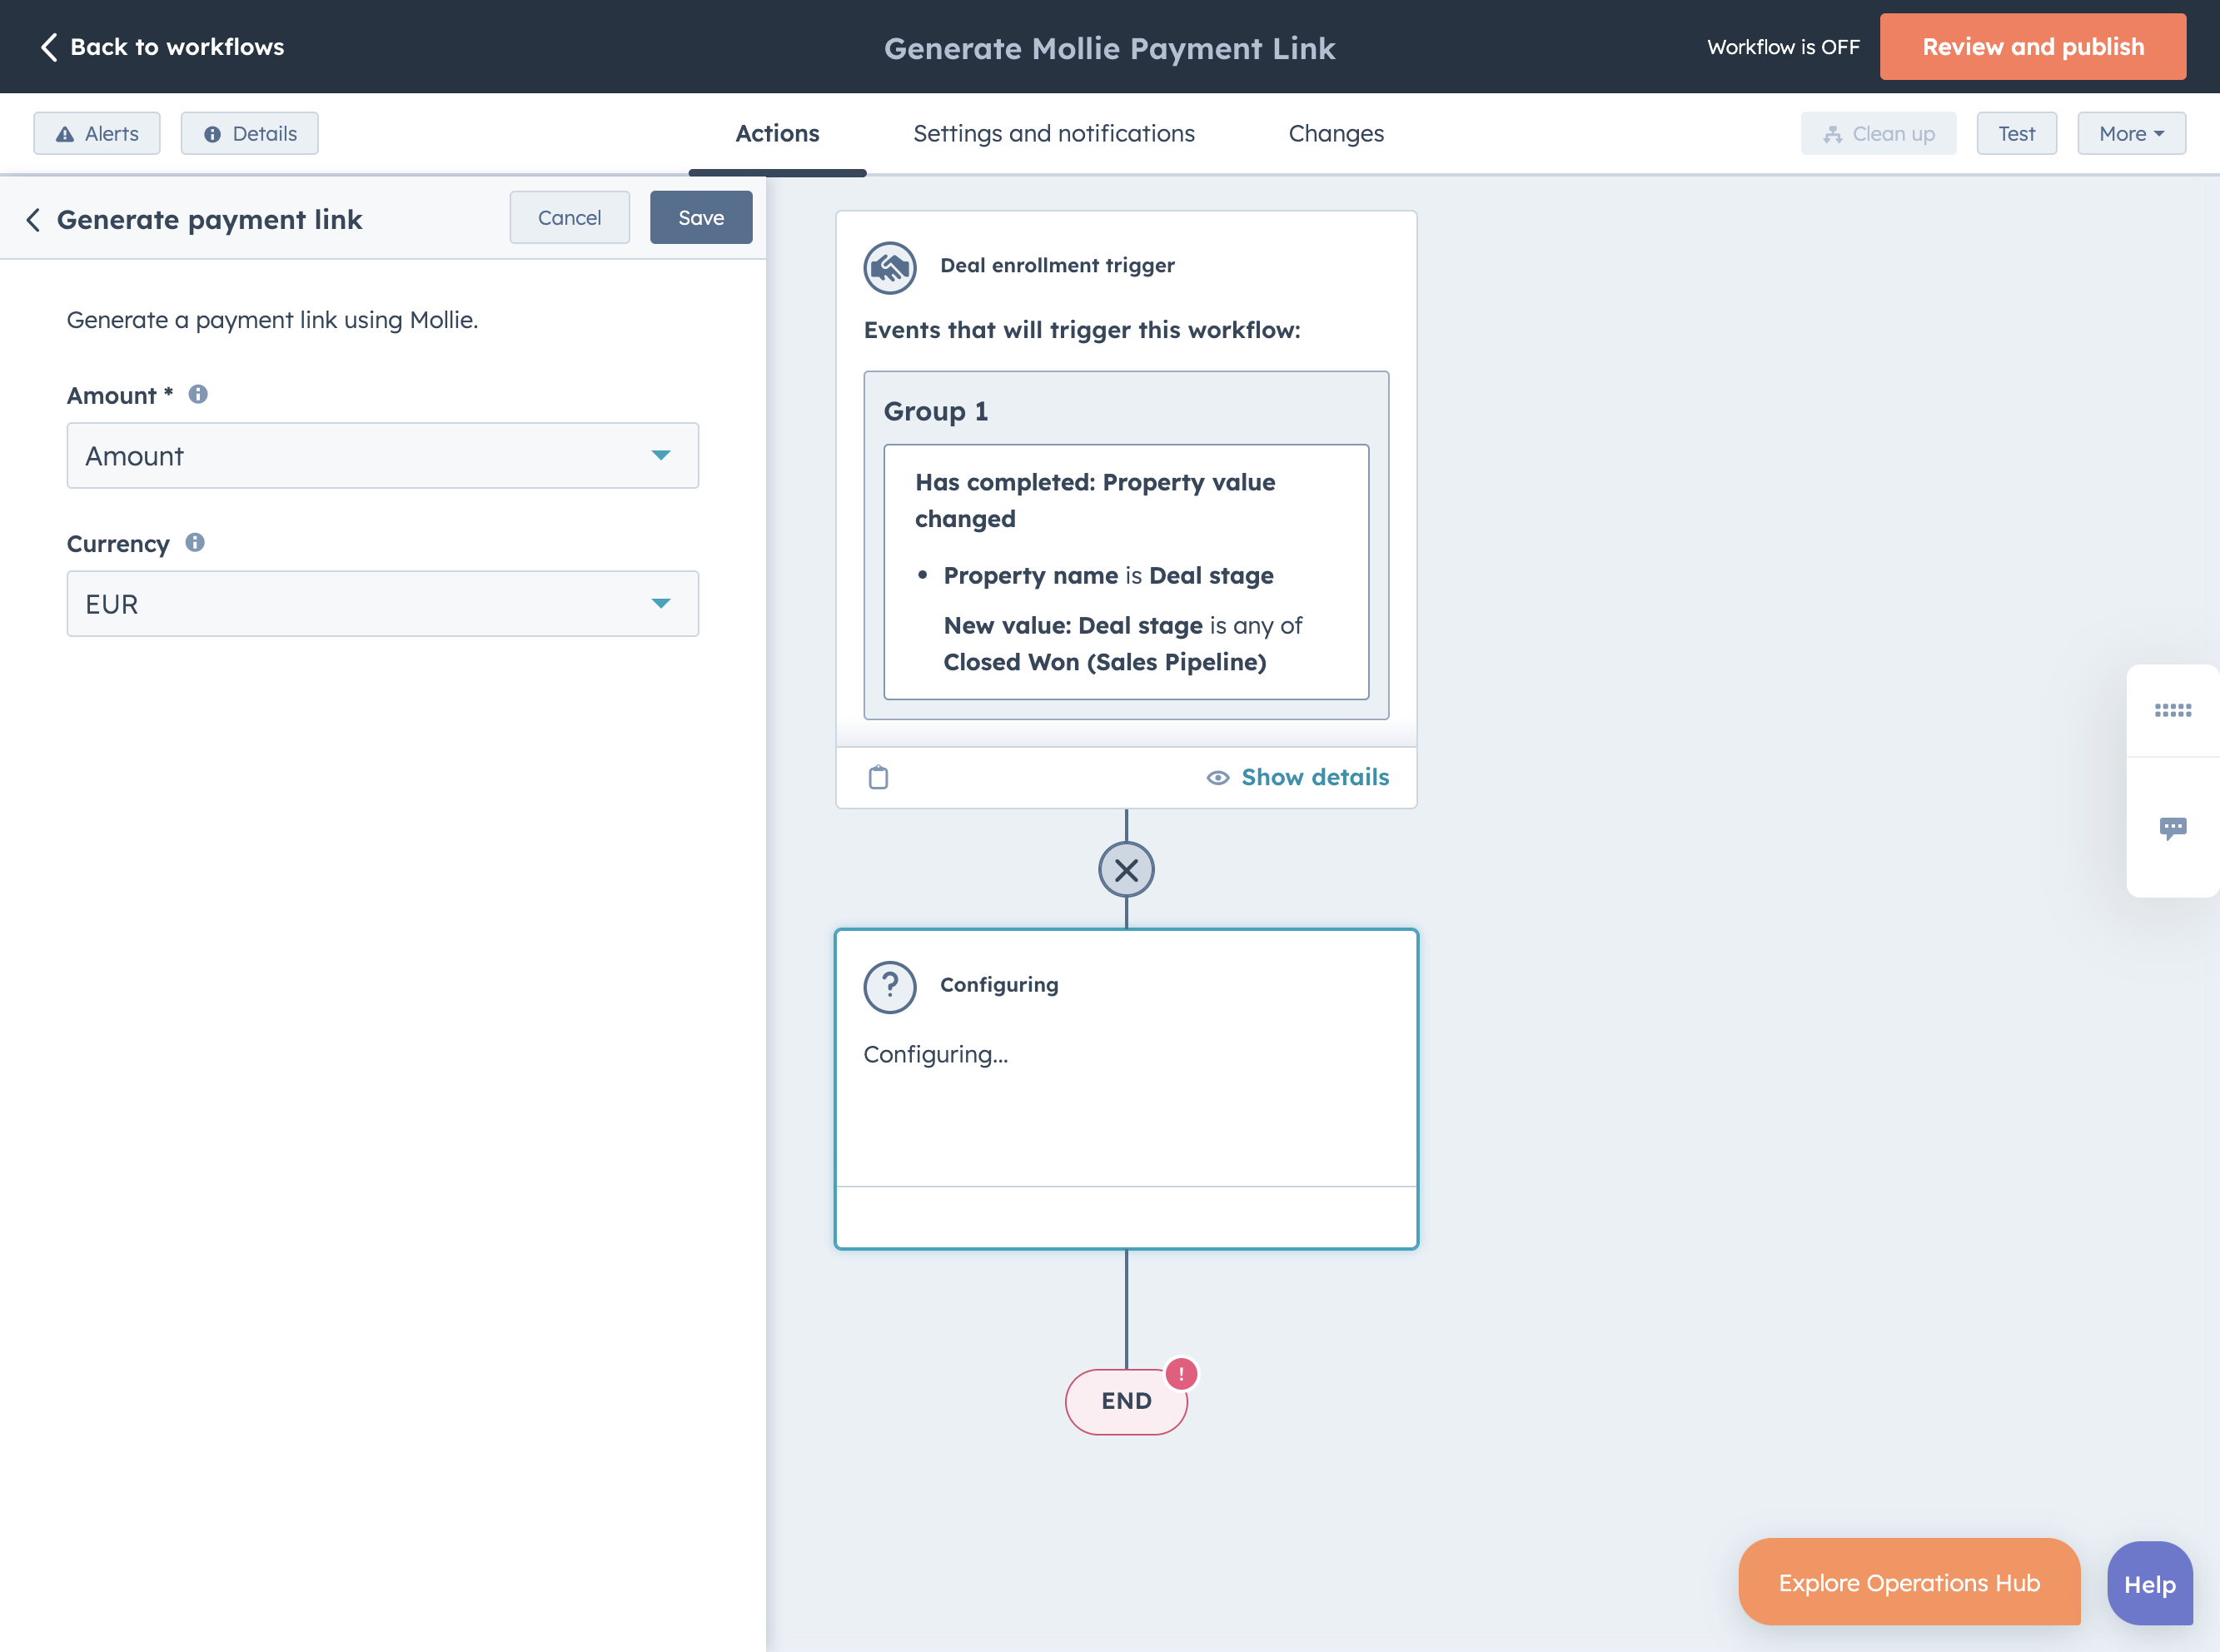This screenshot has width=2220, height=1652.
Task: Click the workflow title Generate Mollie Payment Link
Action: pyautogui.click(x=1109, y=48)
